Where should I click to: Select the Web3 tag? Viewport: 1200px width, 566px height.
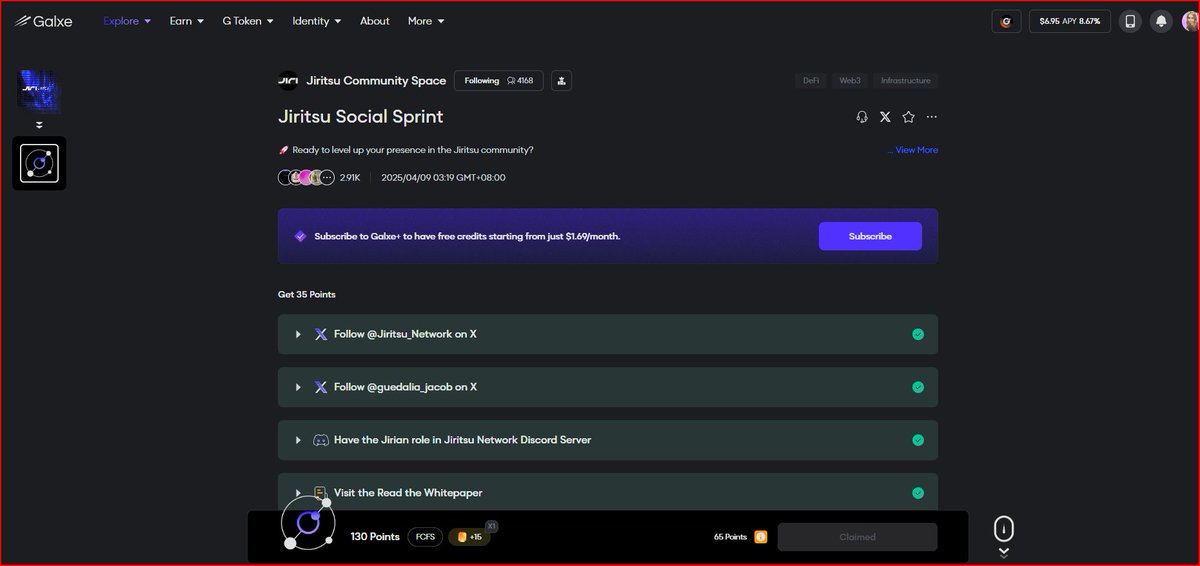click(850, 81)
